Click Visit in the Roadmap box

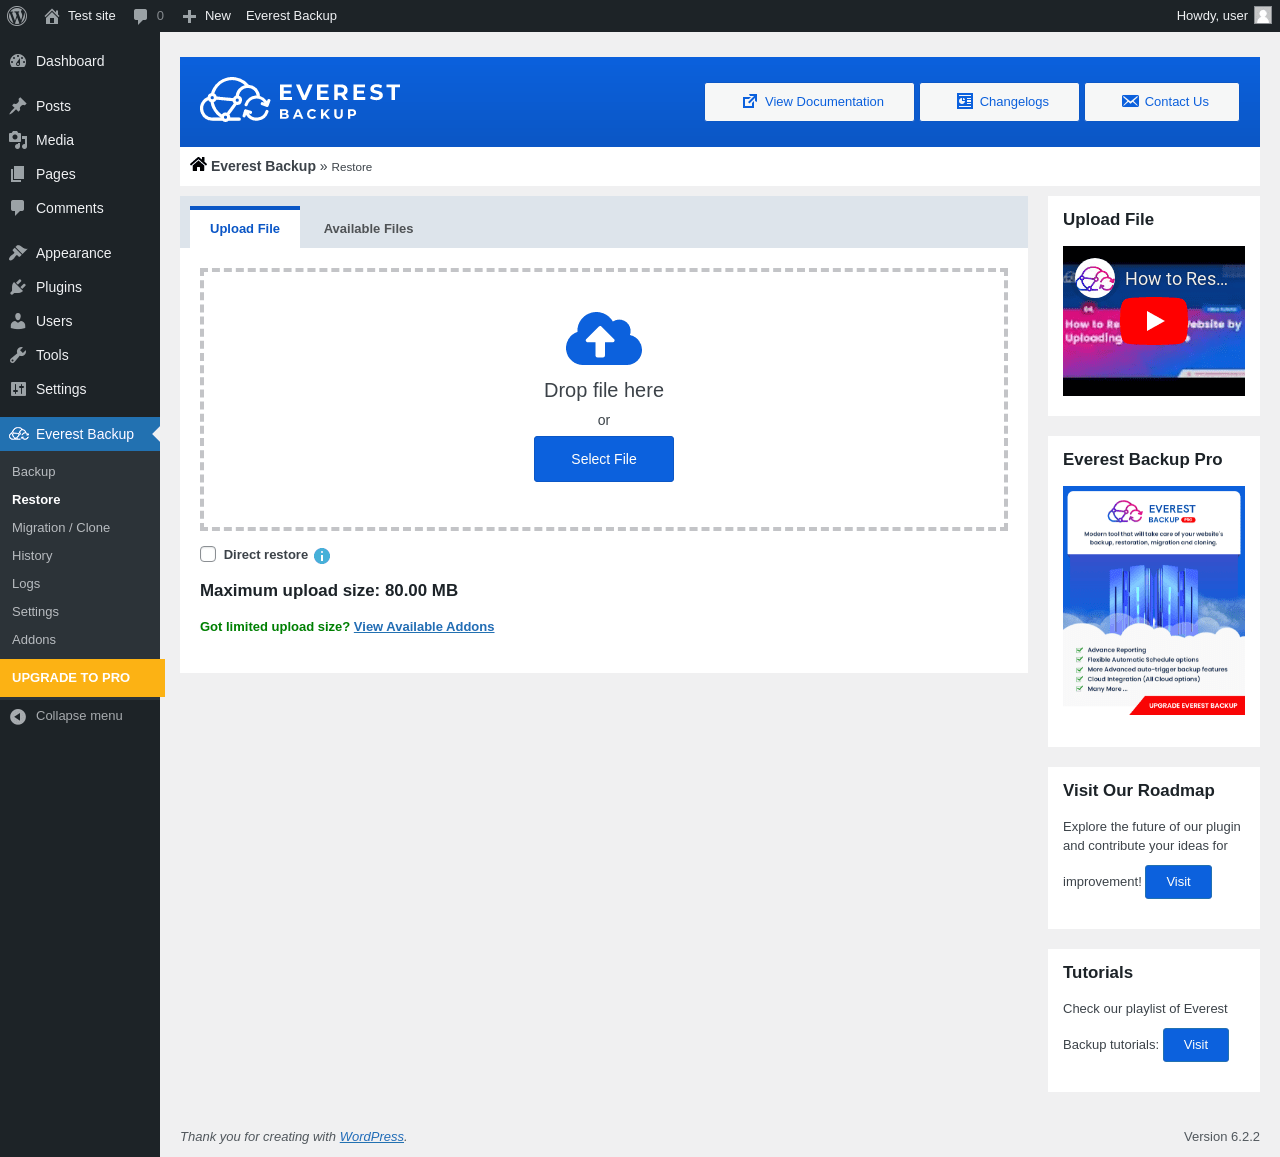pos(1178,882)
